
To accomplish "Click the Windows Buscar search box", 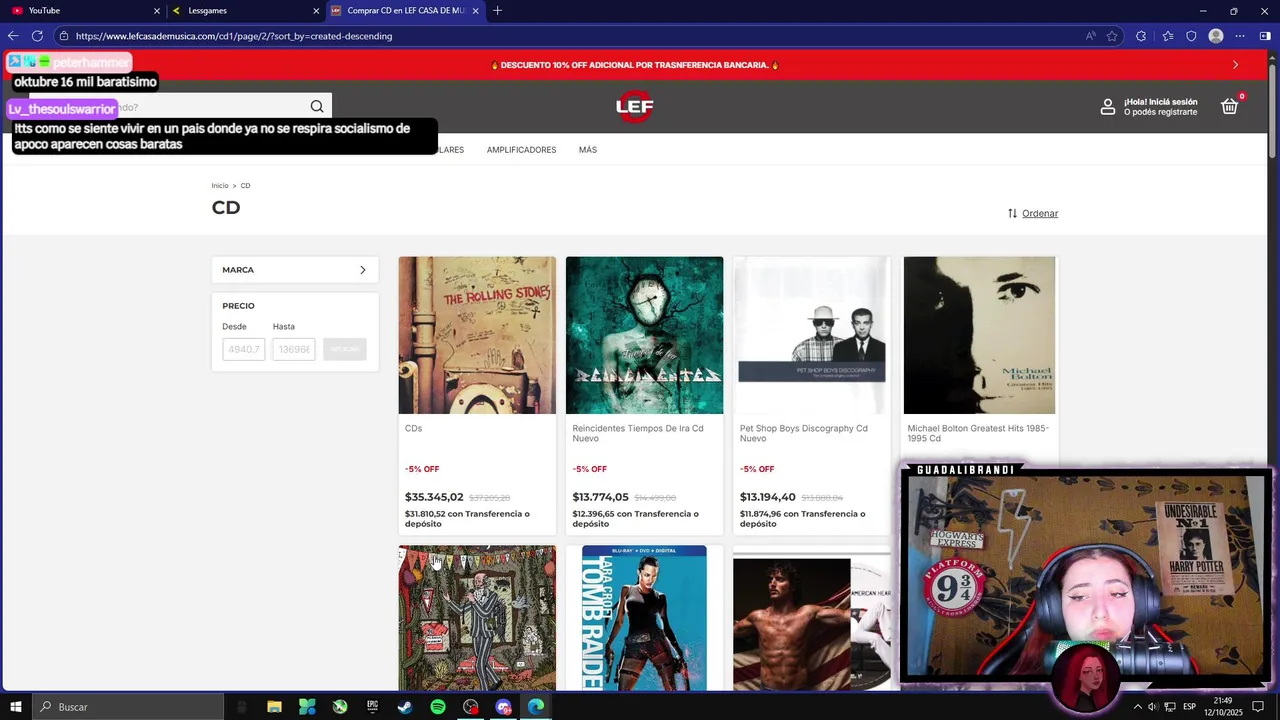I will (127, 707).
